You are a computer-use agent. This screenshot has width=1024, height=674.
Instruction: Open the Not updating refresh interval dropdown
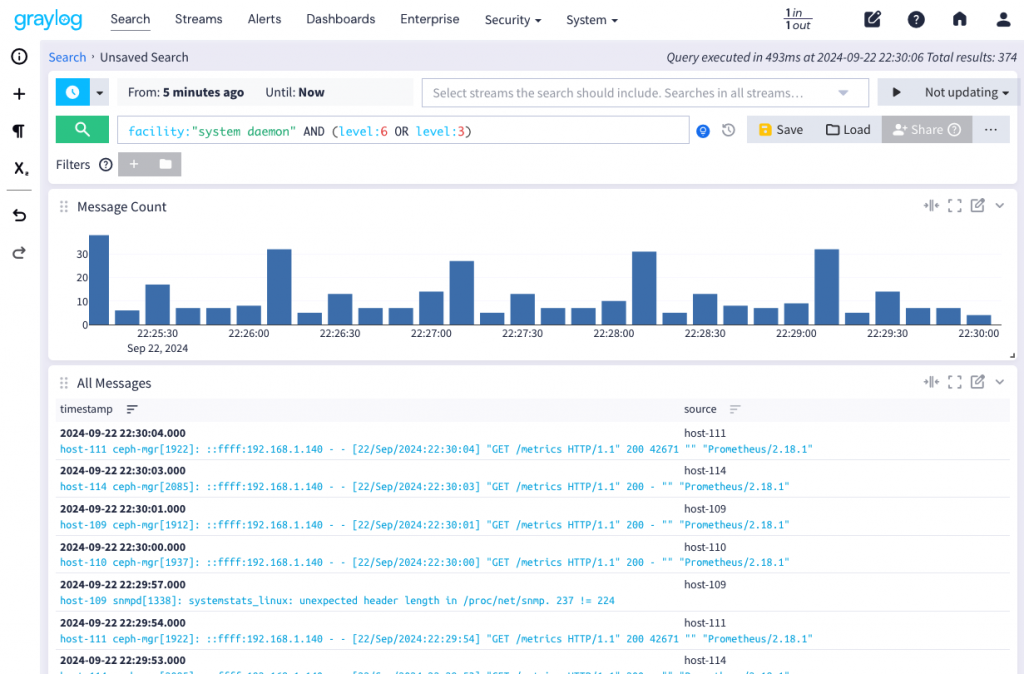click(x=967, y=92)
